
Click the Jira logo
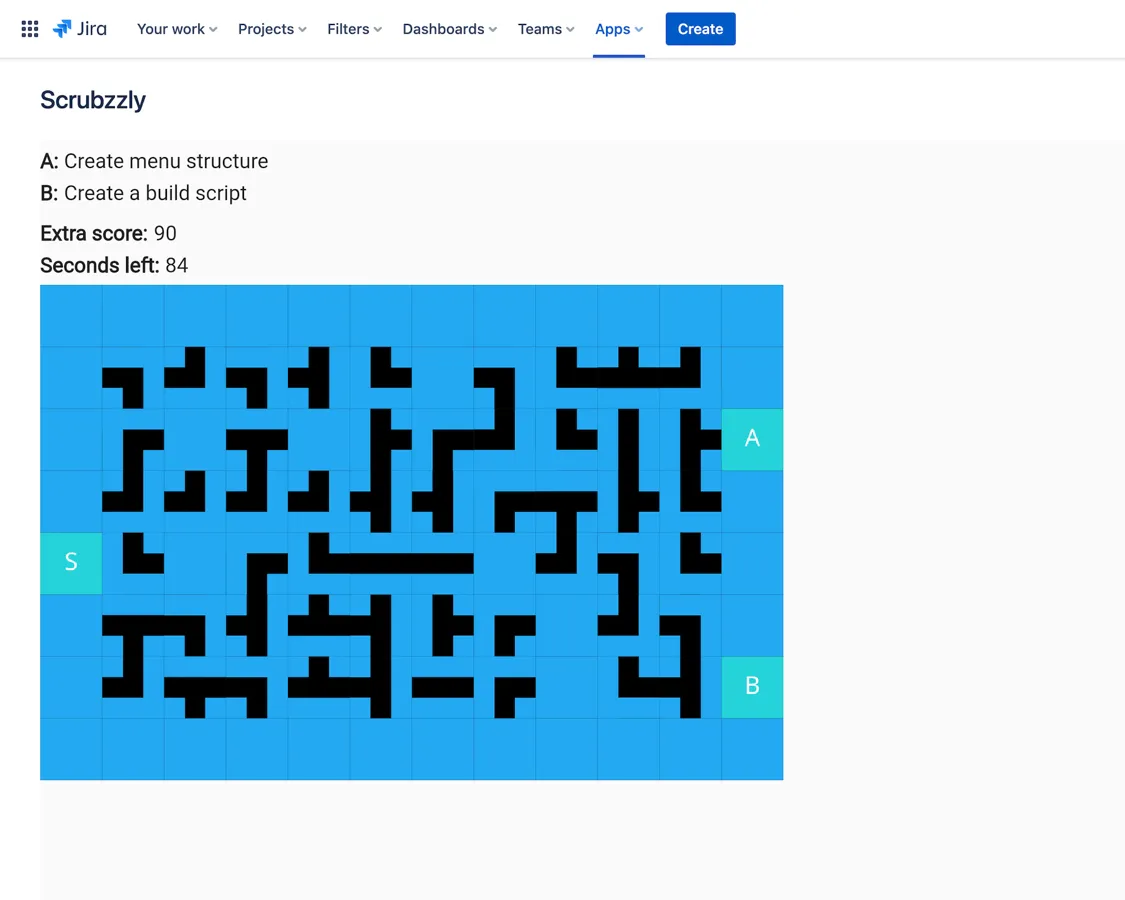click(x=80, y=29)
